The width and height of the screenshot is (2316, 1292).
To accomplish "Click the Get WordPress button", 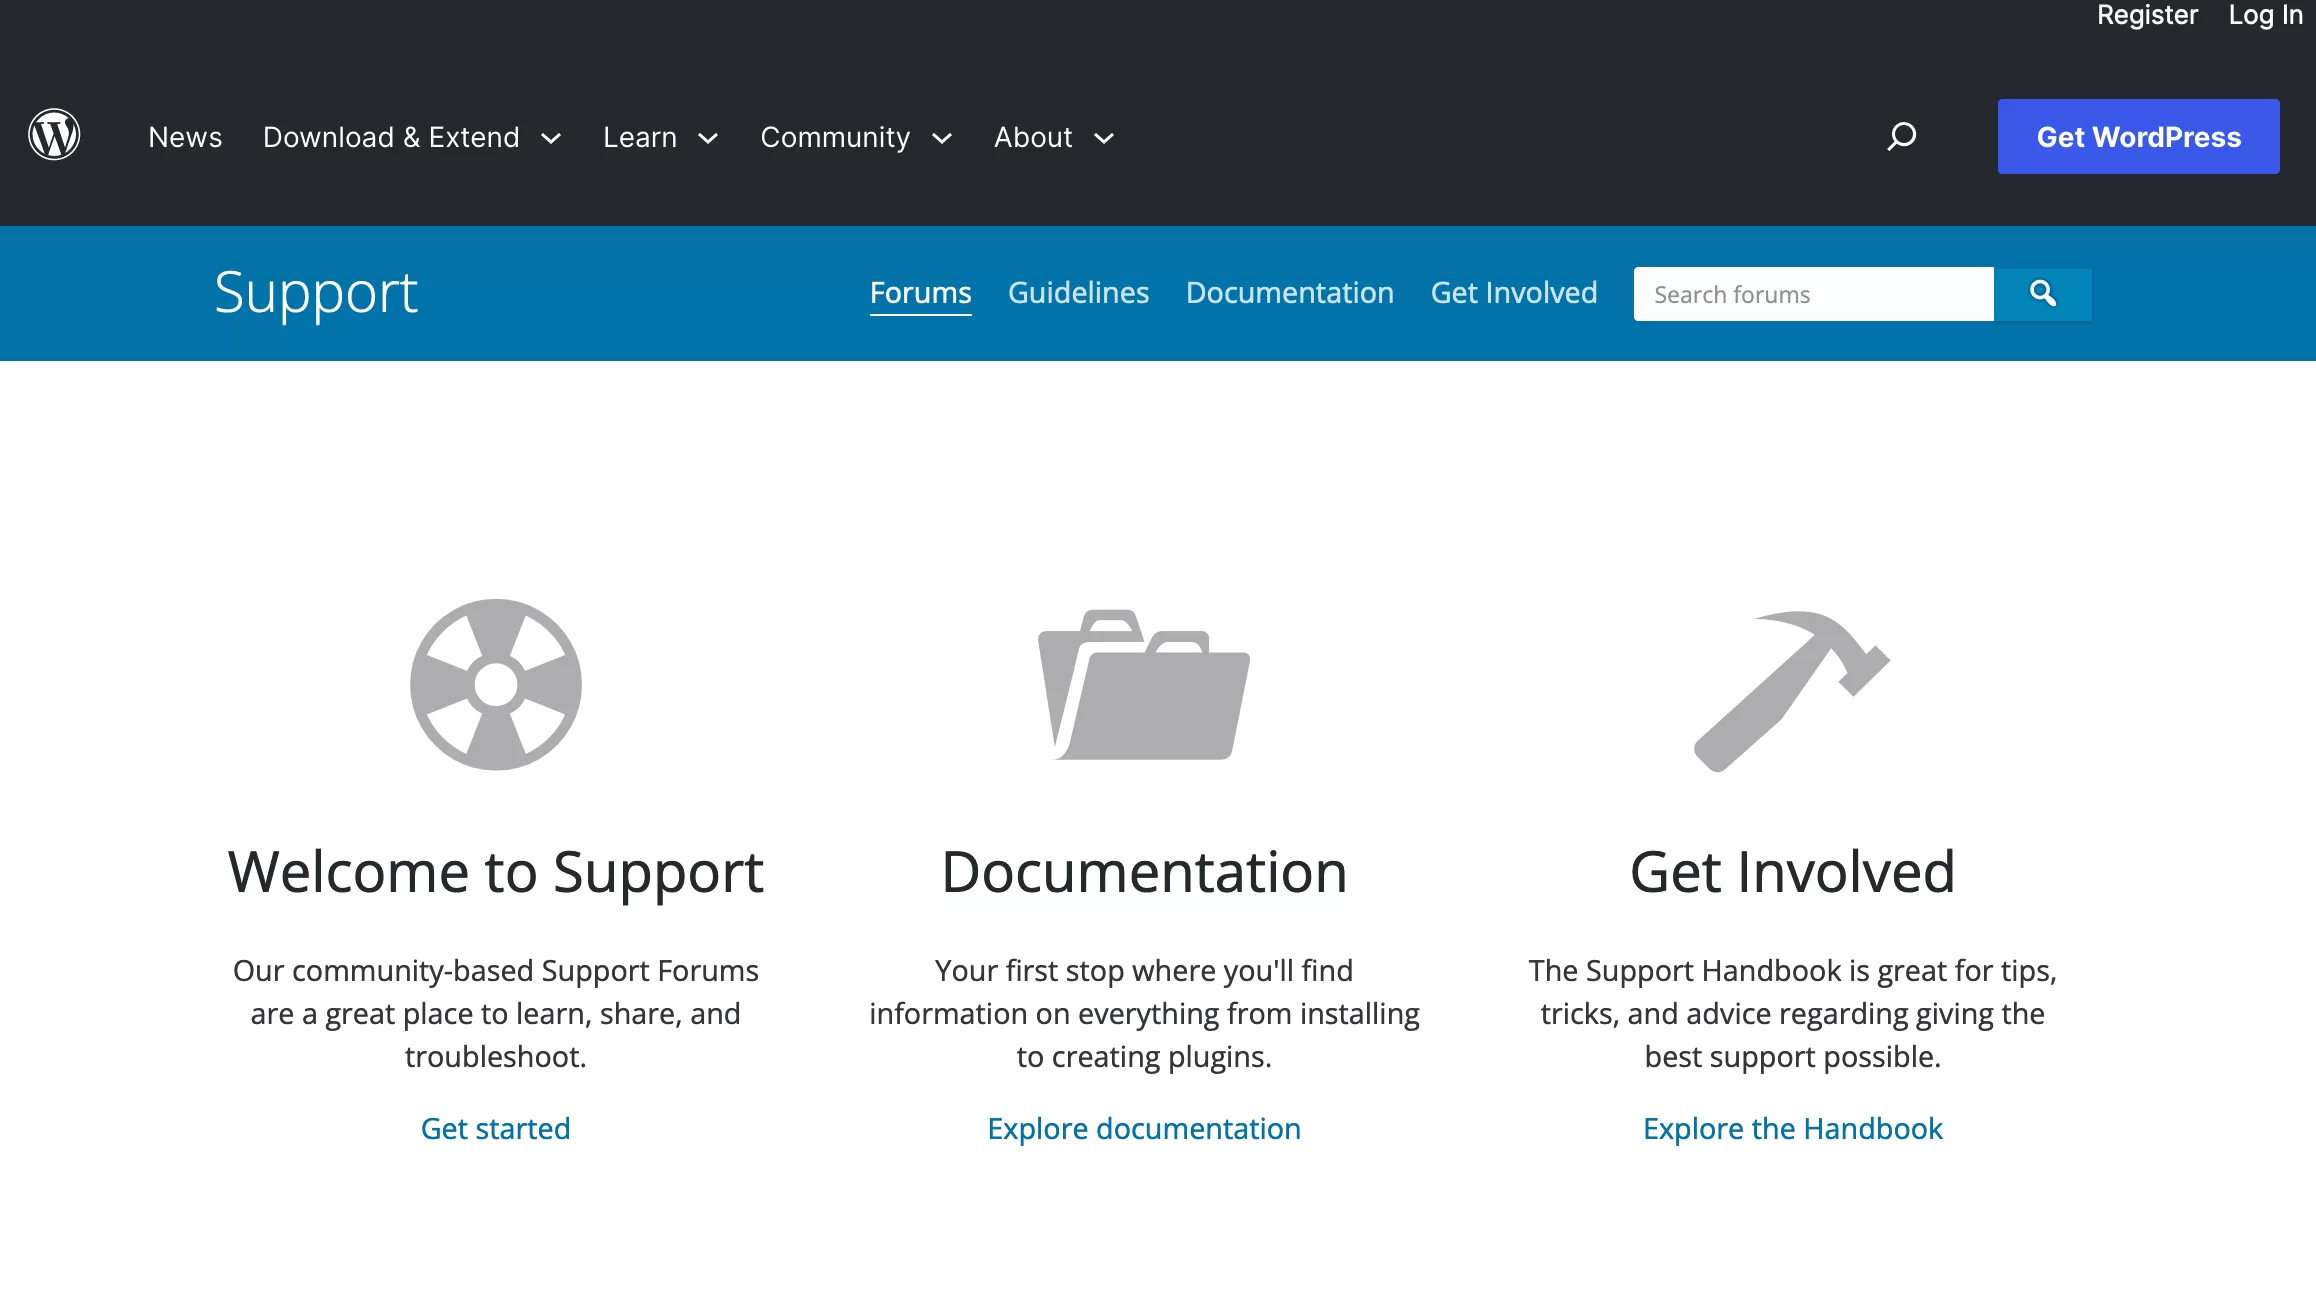I will coord(2138,137).
